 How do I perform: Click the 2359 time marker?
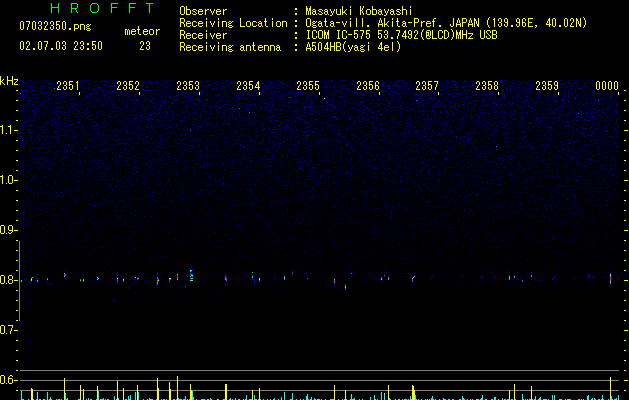tap(547, 86)
